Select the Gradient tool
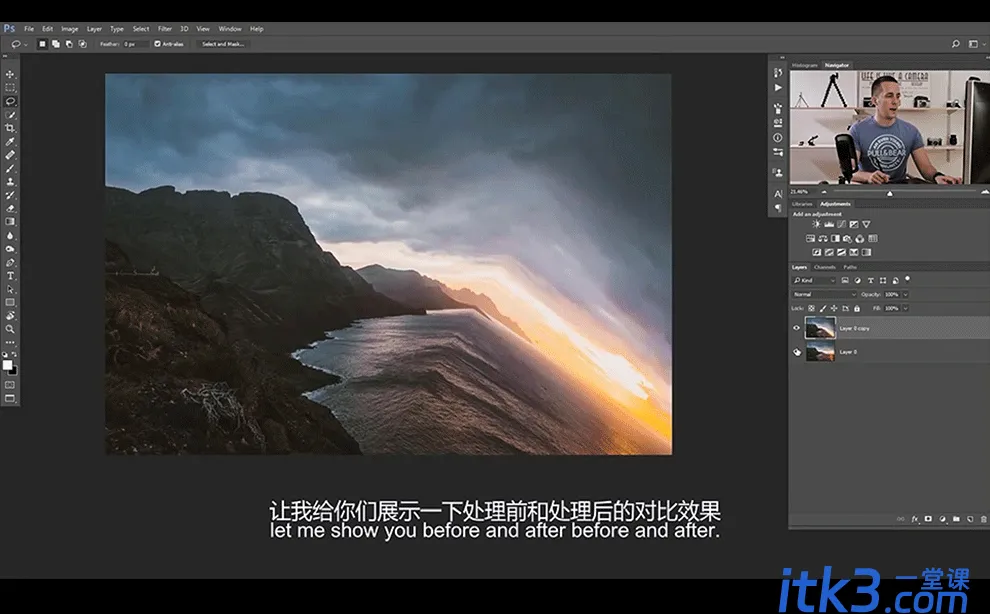990x614 pixels. pyautogui.click(x=10, y=222)
